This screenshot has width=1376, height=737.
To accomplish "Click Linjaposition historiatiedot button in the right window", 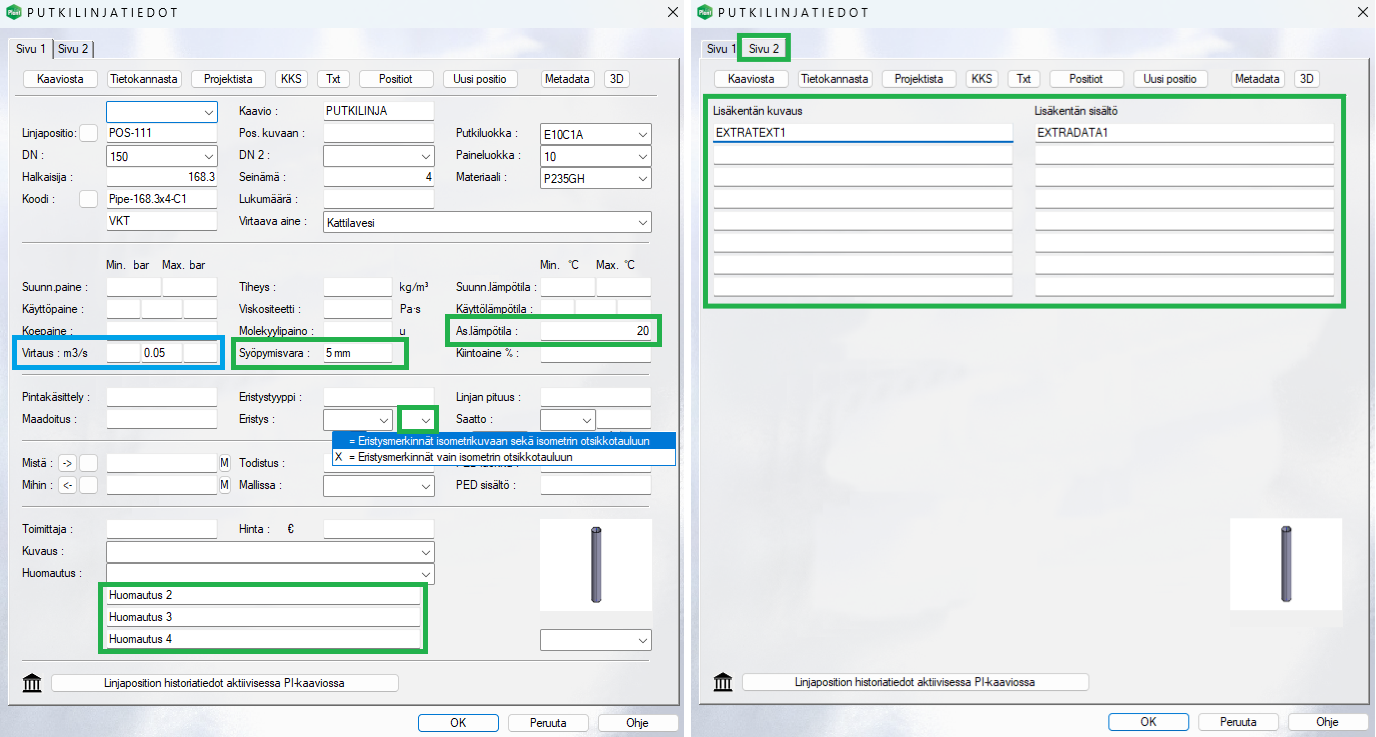I will 915,682.
